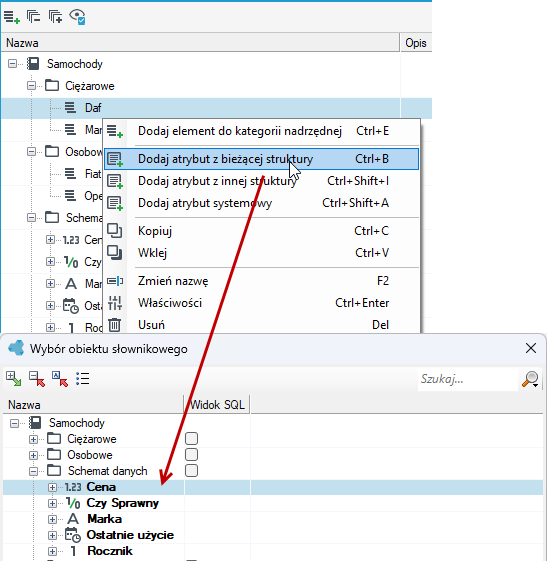Collapse the Samochody node in the dialog
This screenshot has height=561, width=548.
click(14, 423)
